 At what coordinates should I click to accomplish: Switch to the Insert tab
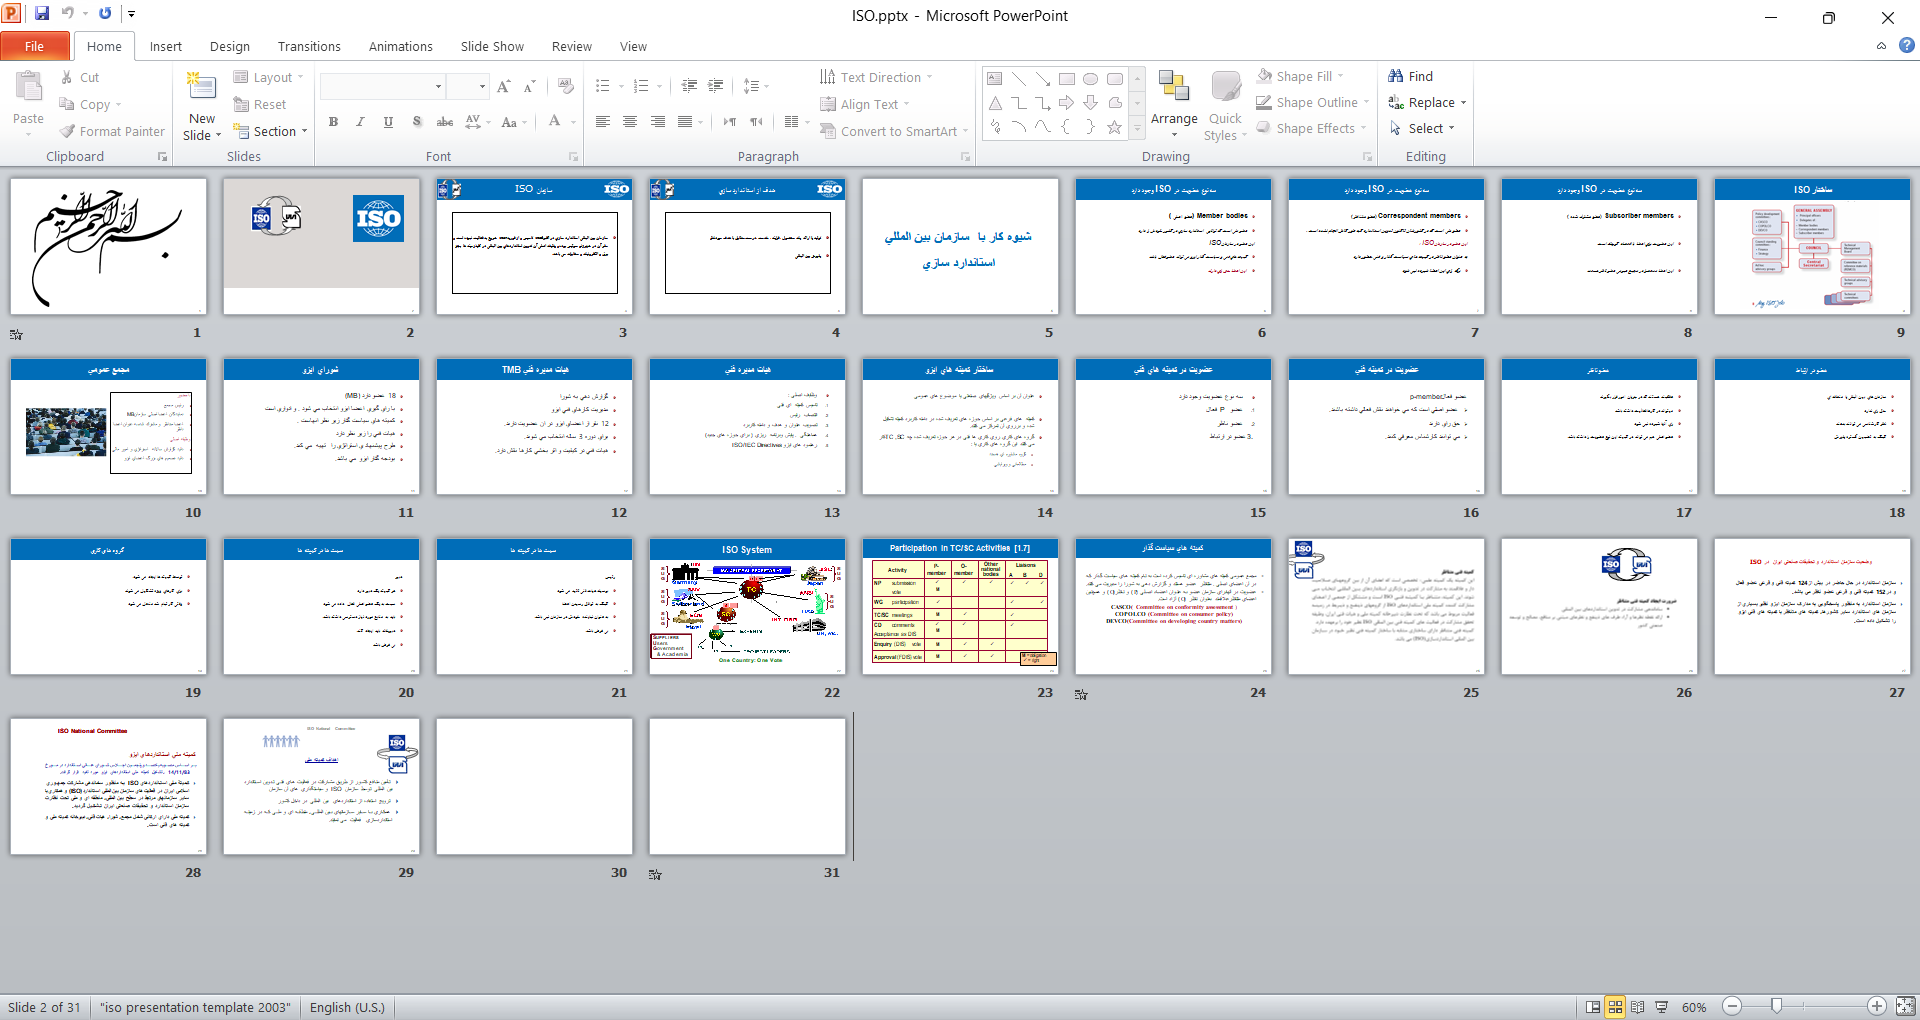coord(166,46)
